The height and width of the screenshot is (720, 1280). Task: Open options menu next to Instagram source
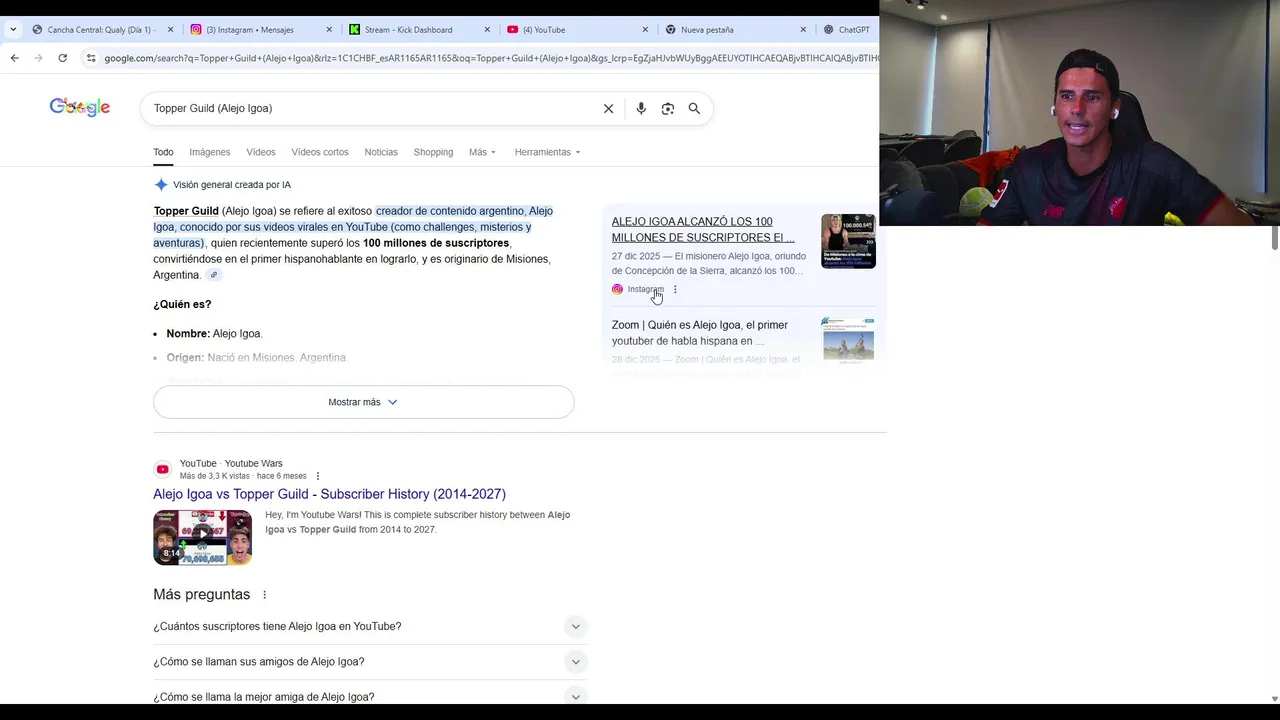tap(675, 289)
